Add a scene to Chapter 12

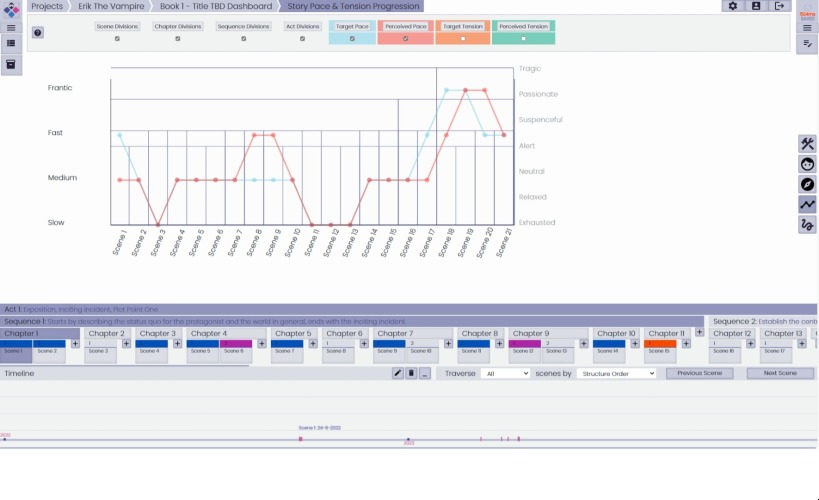[751, 344]
